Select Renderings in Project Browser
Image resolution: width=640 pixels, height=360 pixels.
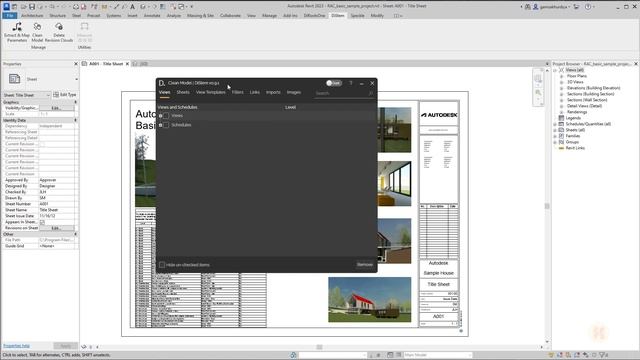click(x=577, y=112)
